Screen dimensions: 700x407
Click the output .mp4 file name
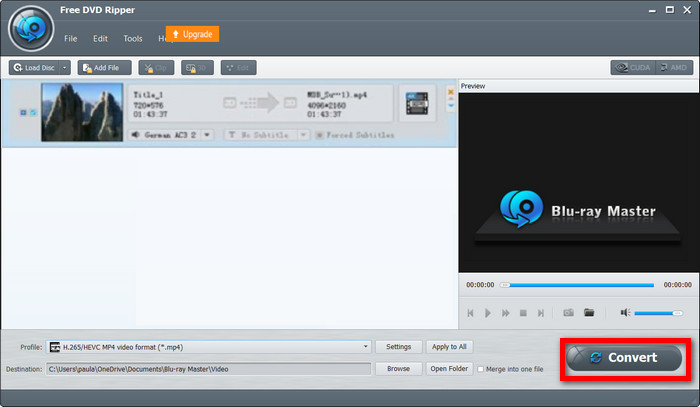click(337, 95)
